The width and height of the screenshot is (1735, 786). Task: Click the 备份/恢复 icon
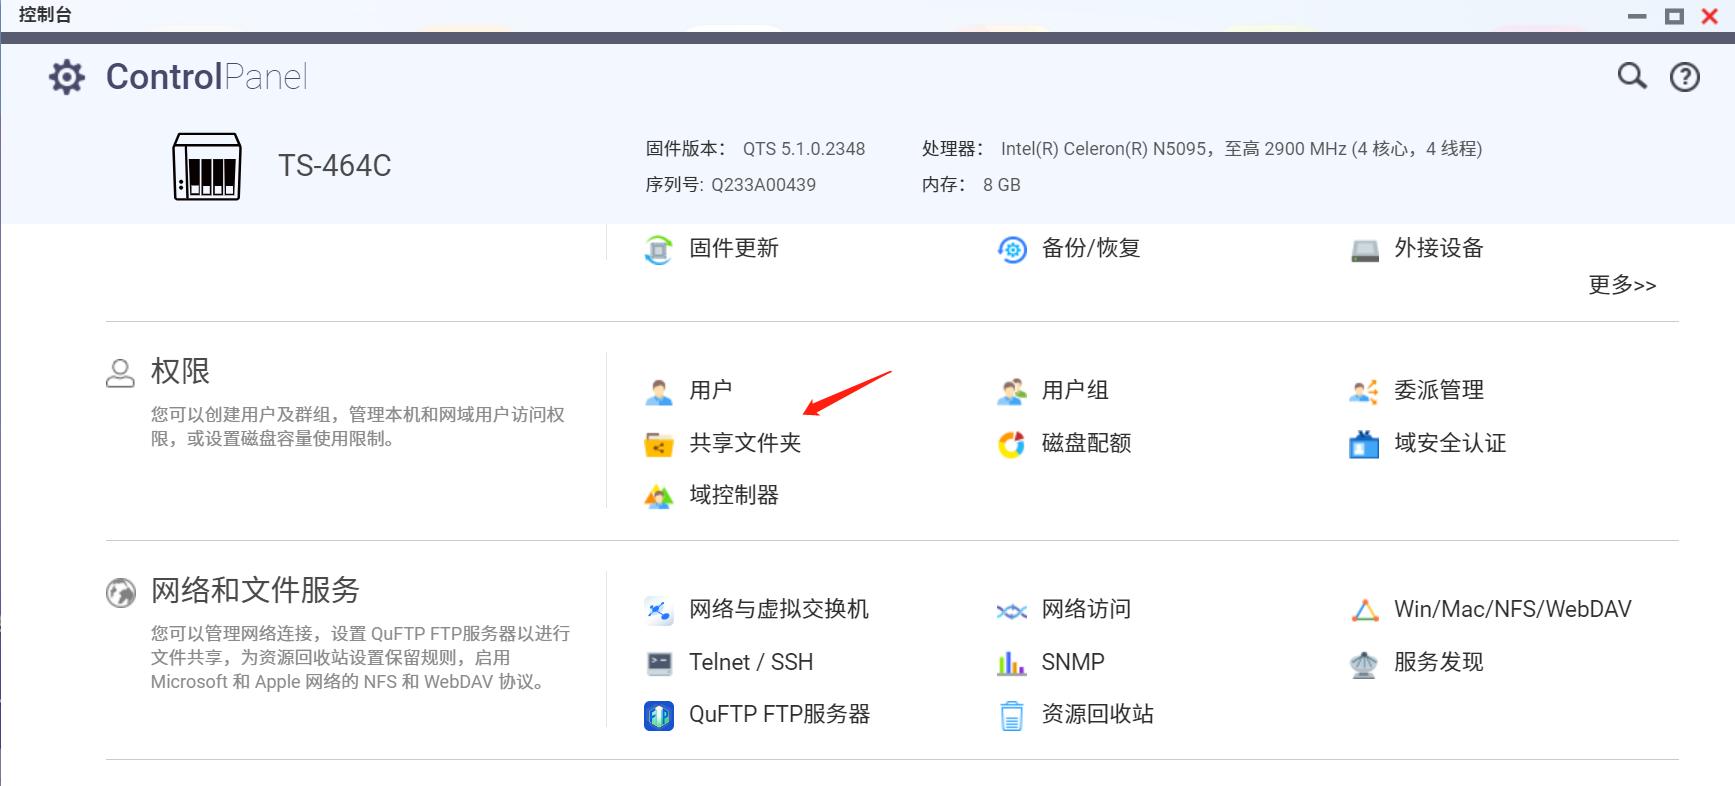1012,249
